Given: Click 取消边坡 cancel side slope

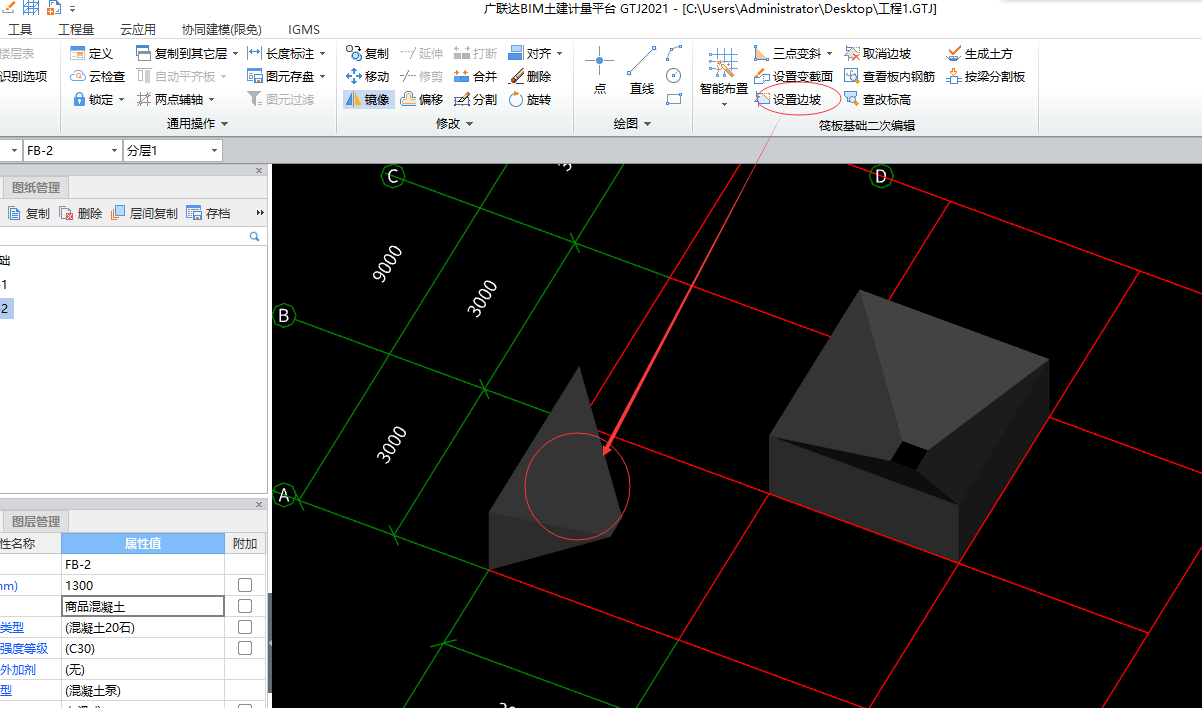Looking at the screenshot, I should tap(877, 53).
